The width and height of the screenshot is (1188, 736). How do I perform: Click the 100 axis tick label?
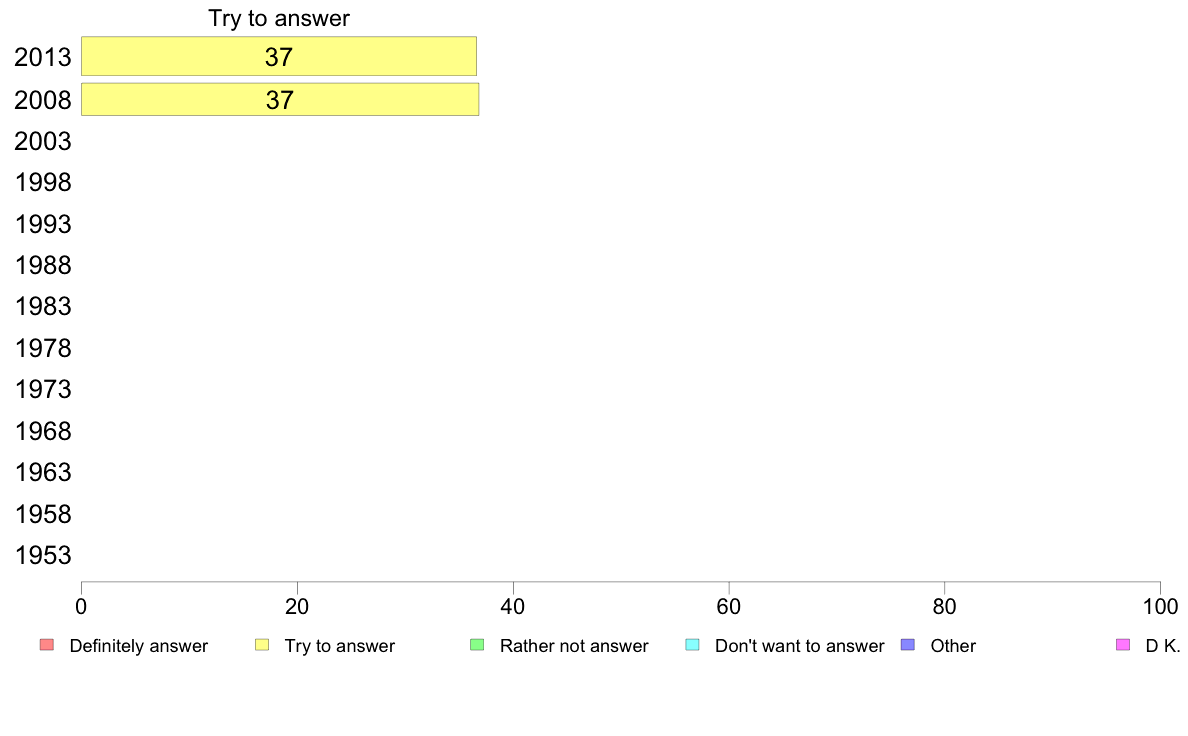(1160, 606)
